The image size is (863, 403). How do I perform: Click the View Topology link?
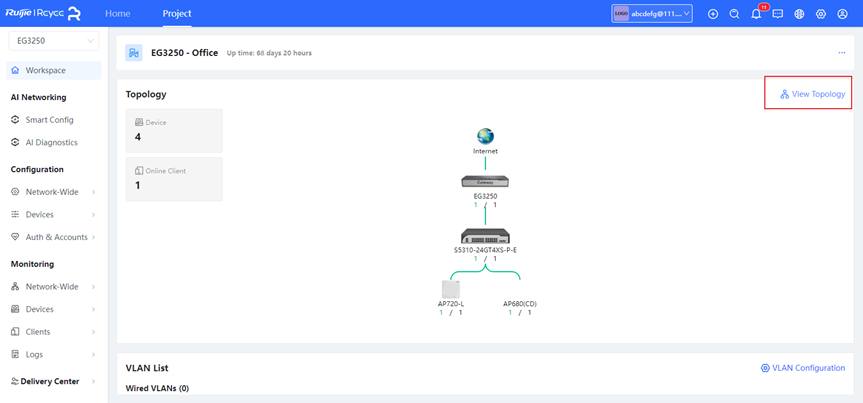[x=812, y=94]
